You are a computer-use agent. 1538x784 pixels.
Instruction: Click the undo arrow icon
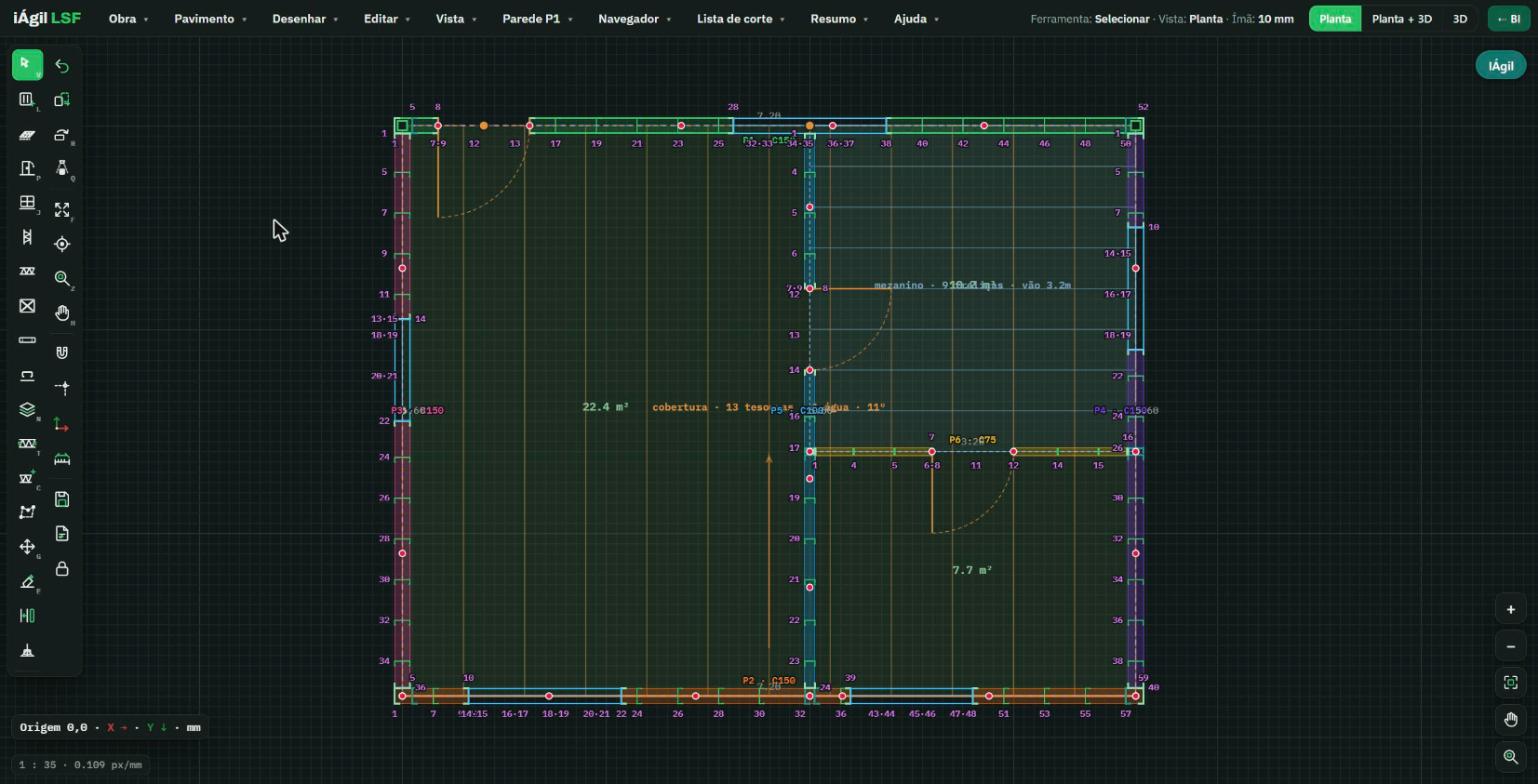62,66
